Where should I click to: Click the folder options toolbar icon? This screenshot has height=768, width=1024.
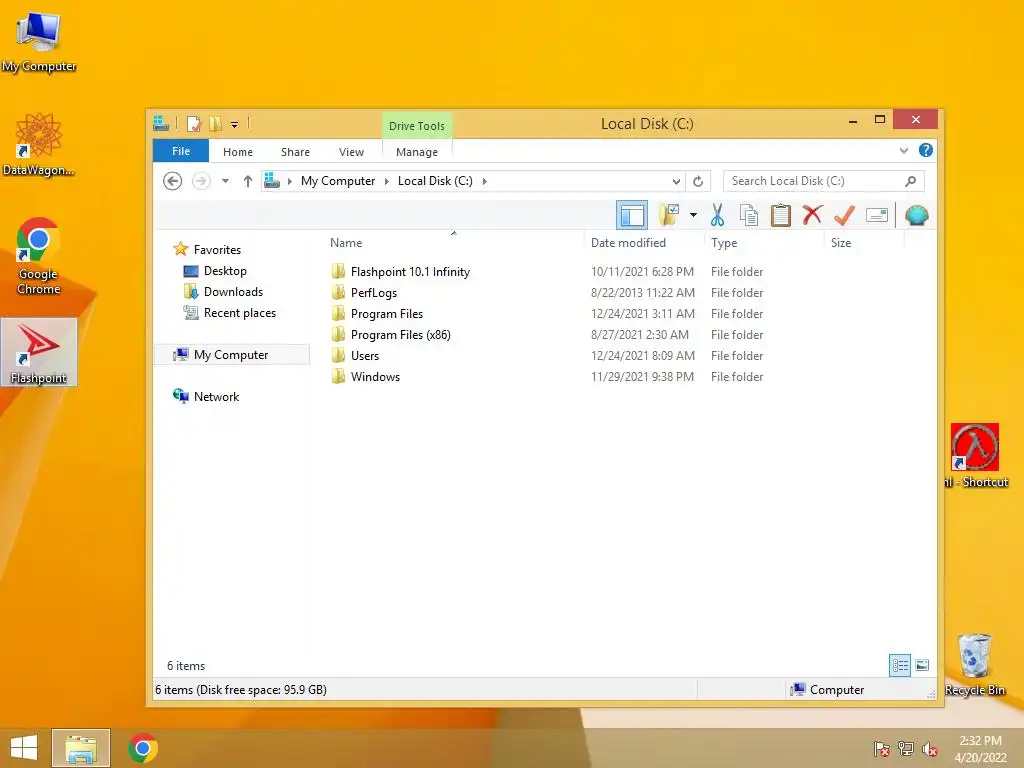(669, 215)
